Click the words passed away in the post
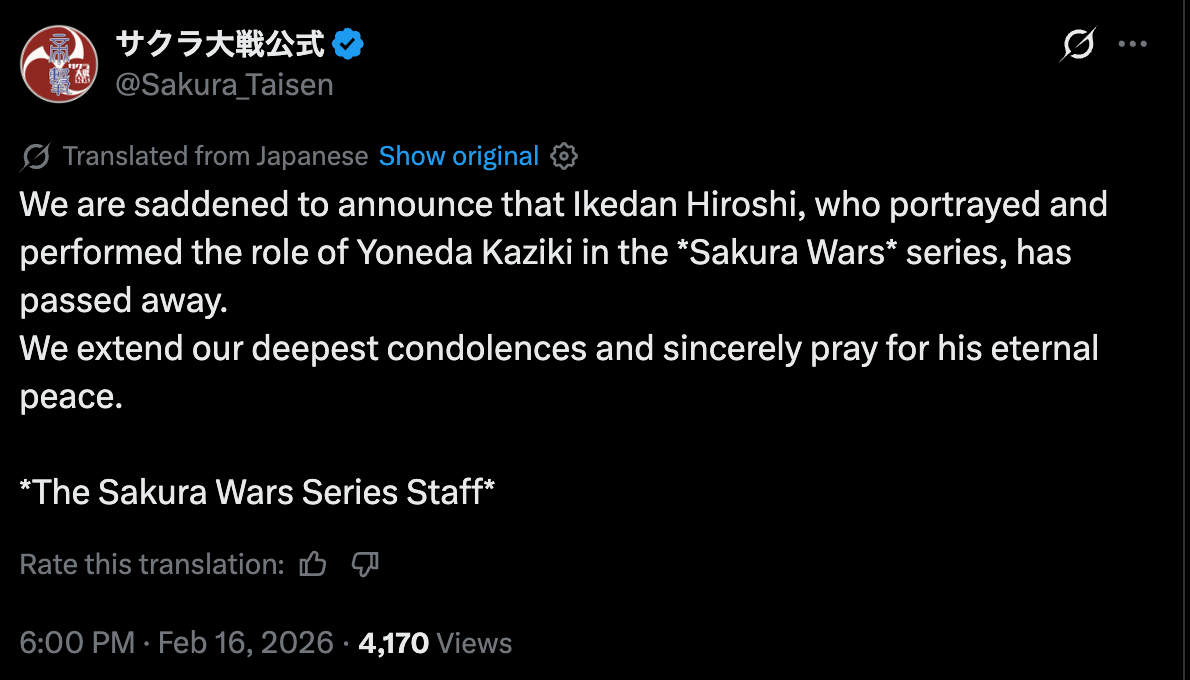1190x680 pixels. pyautogui.click(x=122, y=301)
